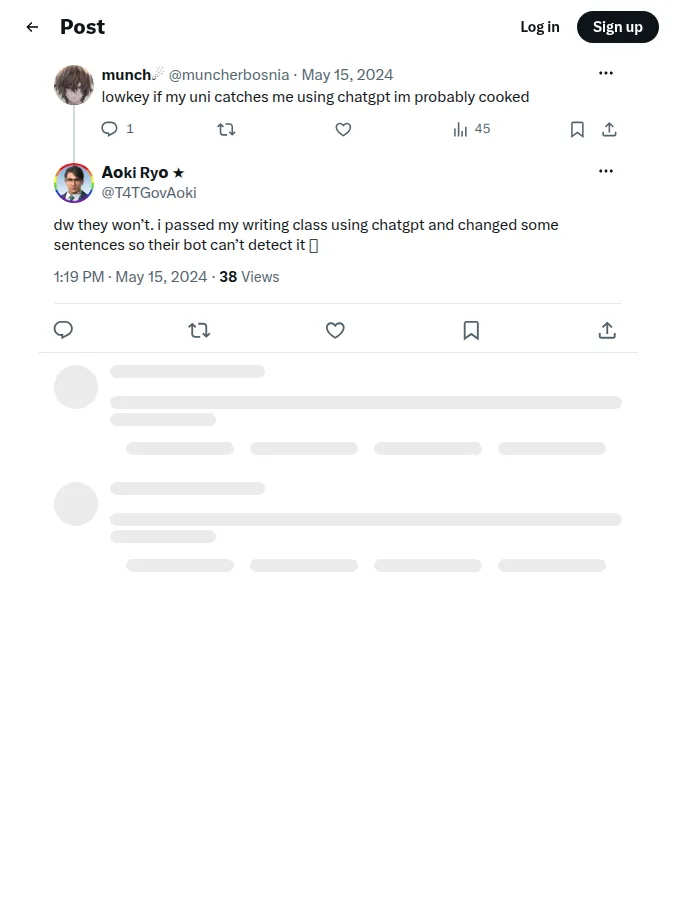The width and height of the screenshot is (675, 900).
Task: Bookmark munch's post
Action: [577, 129]
